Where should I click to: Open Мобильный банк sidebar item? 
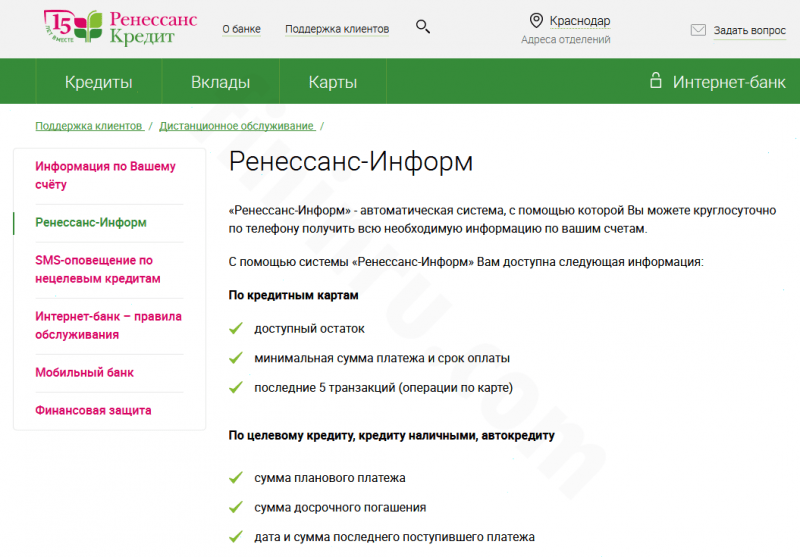coord(84,372)
